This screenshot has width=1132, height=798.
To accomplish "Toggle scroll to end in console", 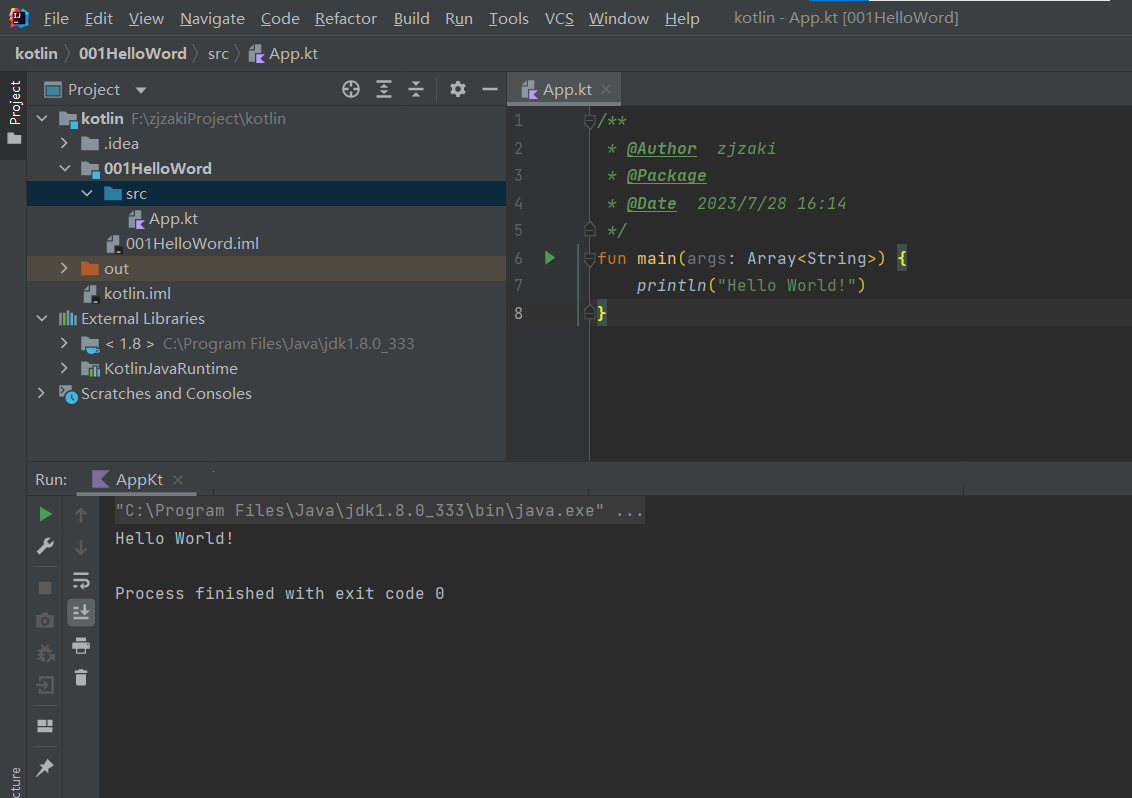I will click(81, 612).
